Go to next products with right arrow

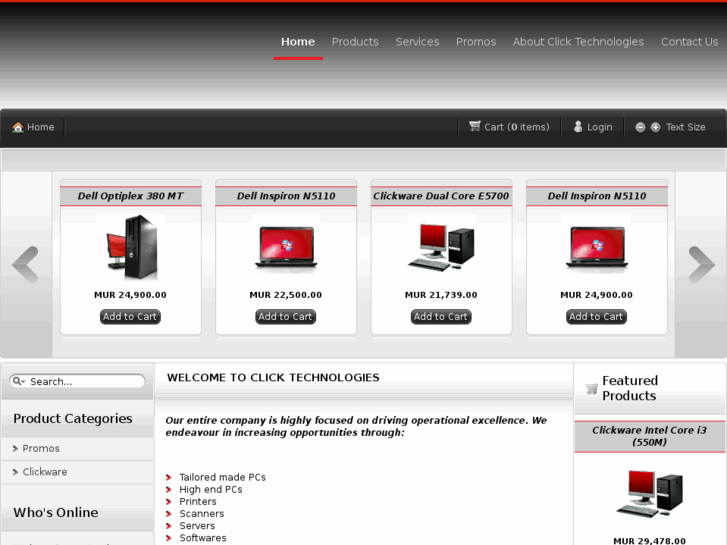701,264
